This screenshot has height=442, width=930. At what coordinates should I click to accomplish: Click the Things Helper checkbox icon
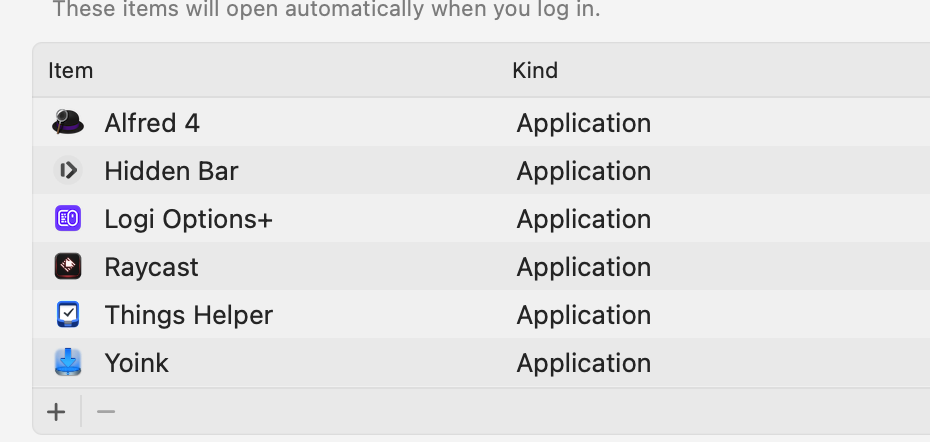(68, 315)
